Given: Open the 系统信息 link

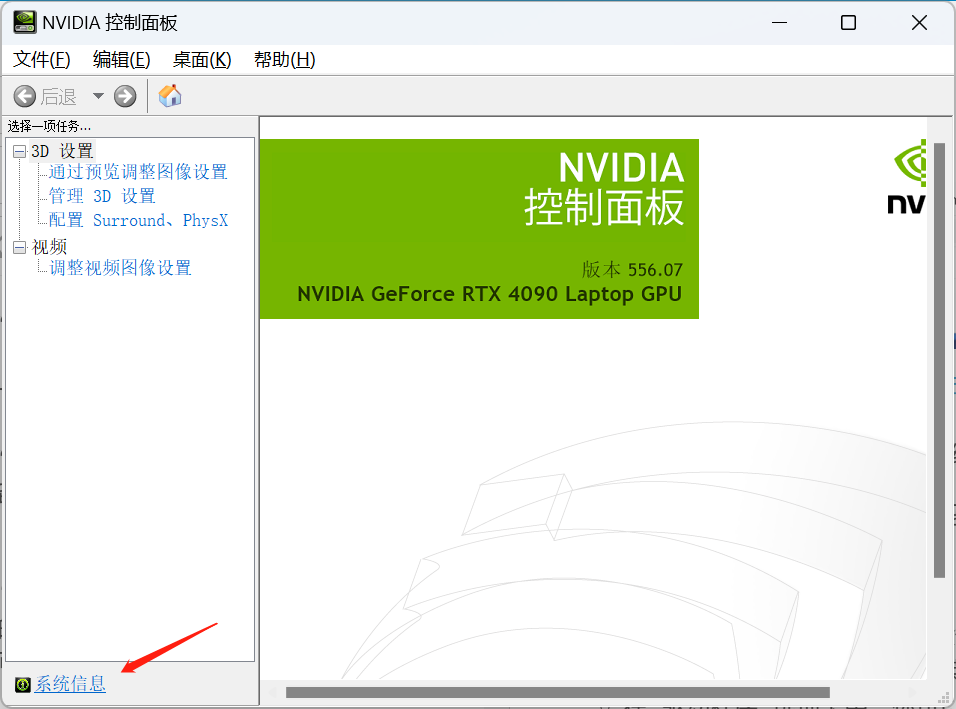Looking at the screenshot, I should click(x=70, y=684).
